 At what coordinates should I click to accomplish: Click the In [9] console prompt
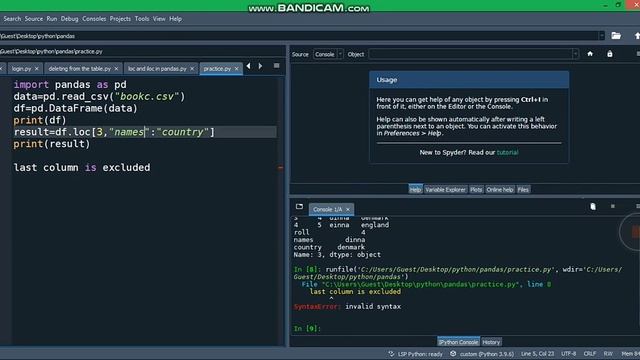coord(307,328)
